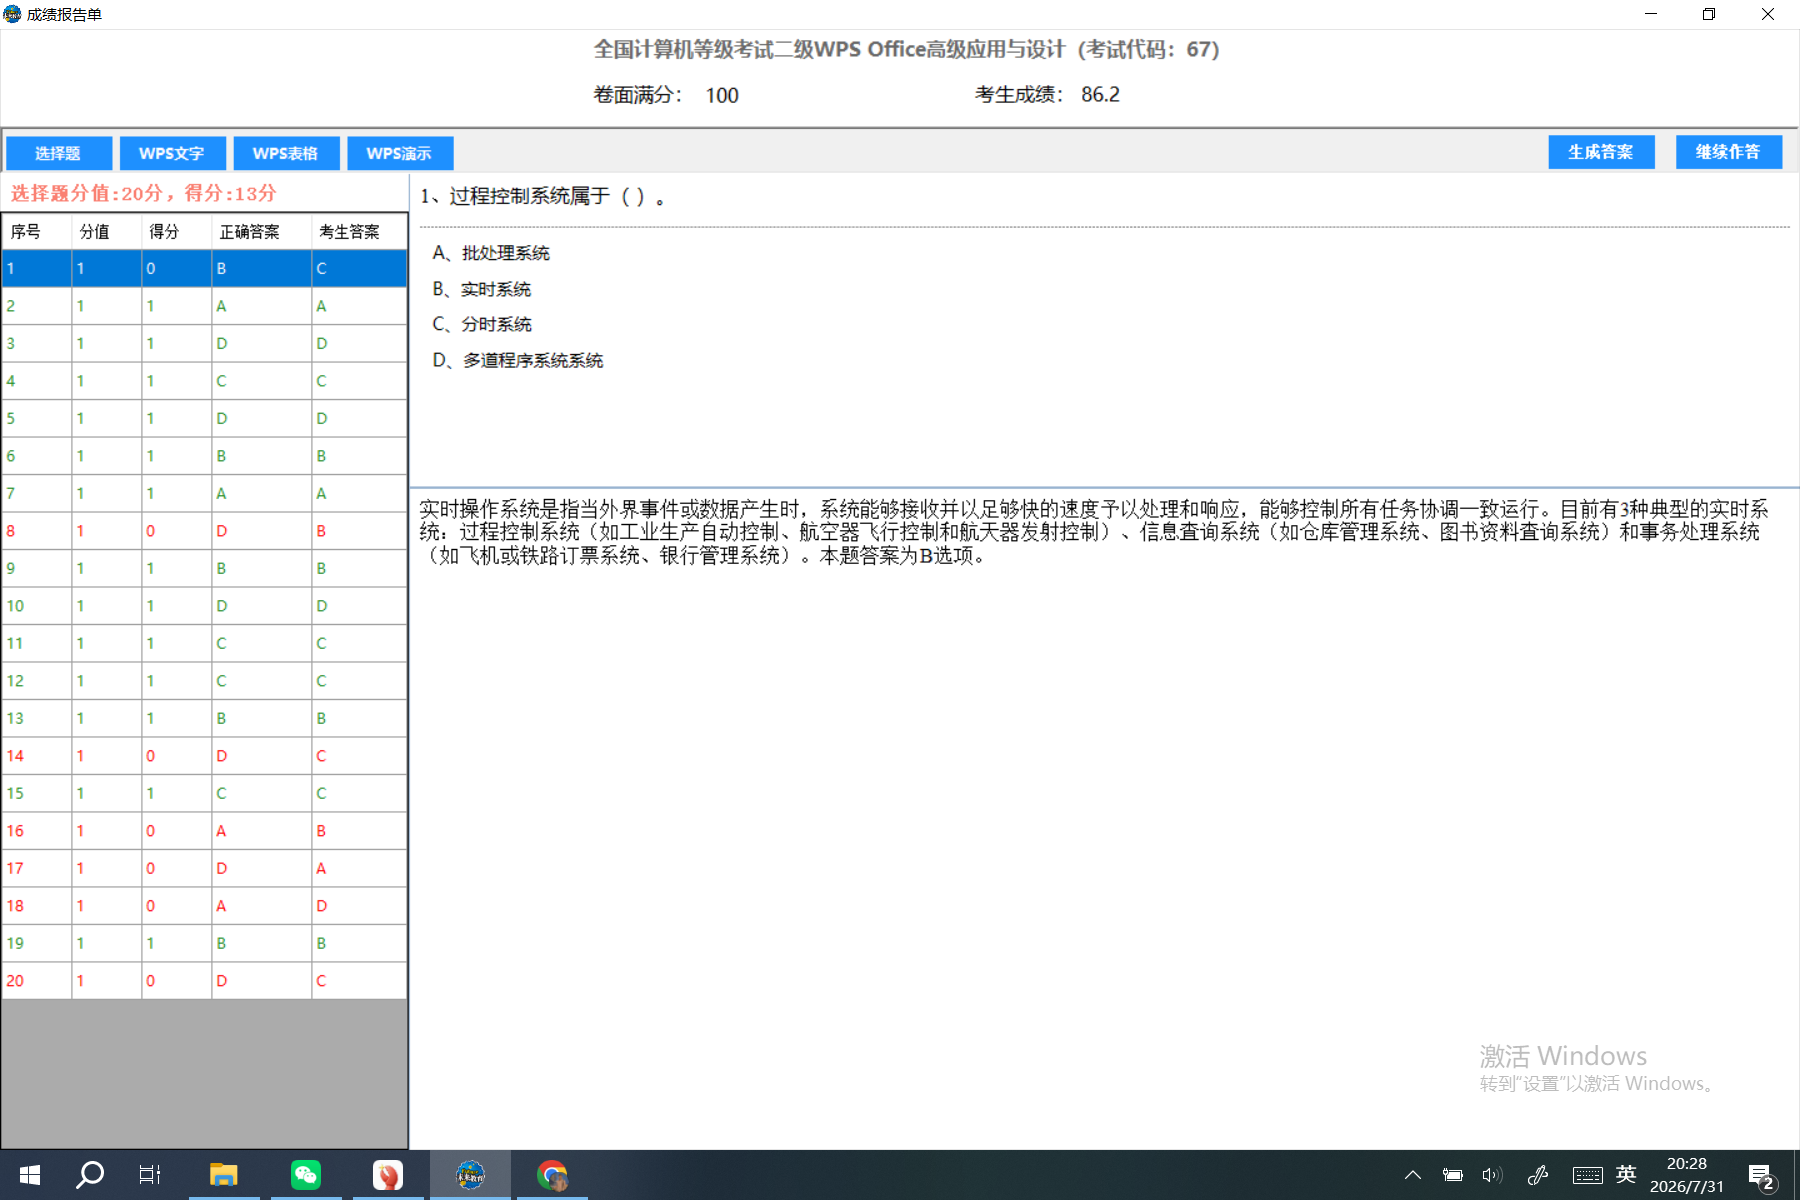Open the notification center icon

pos(1761,1175)
